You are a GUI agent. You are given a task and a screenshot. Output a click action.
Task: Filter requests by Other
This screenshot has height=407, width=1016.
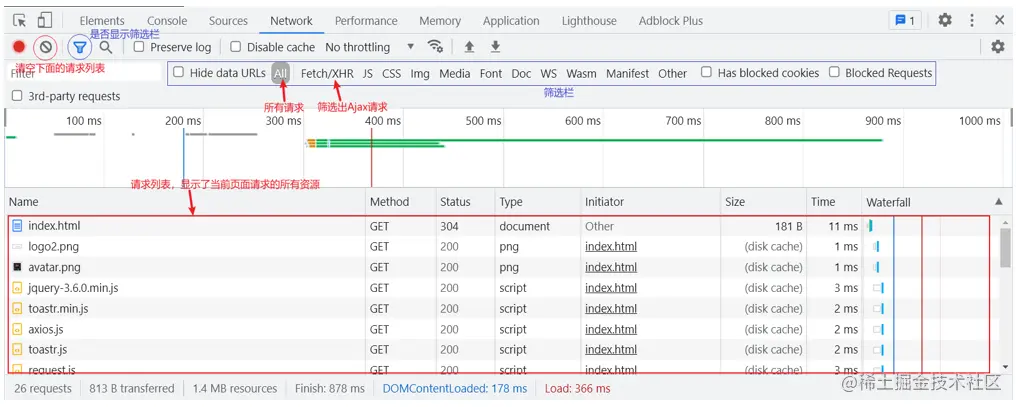673,73
